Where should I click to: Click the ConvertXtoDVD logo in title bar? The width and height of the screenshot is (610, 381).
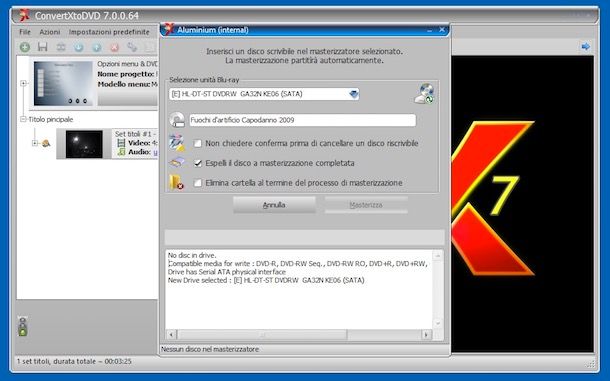click(25, 15)
